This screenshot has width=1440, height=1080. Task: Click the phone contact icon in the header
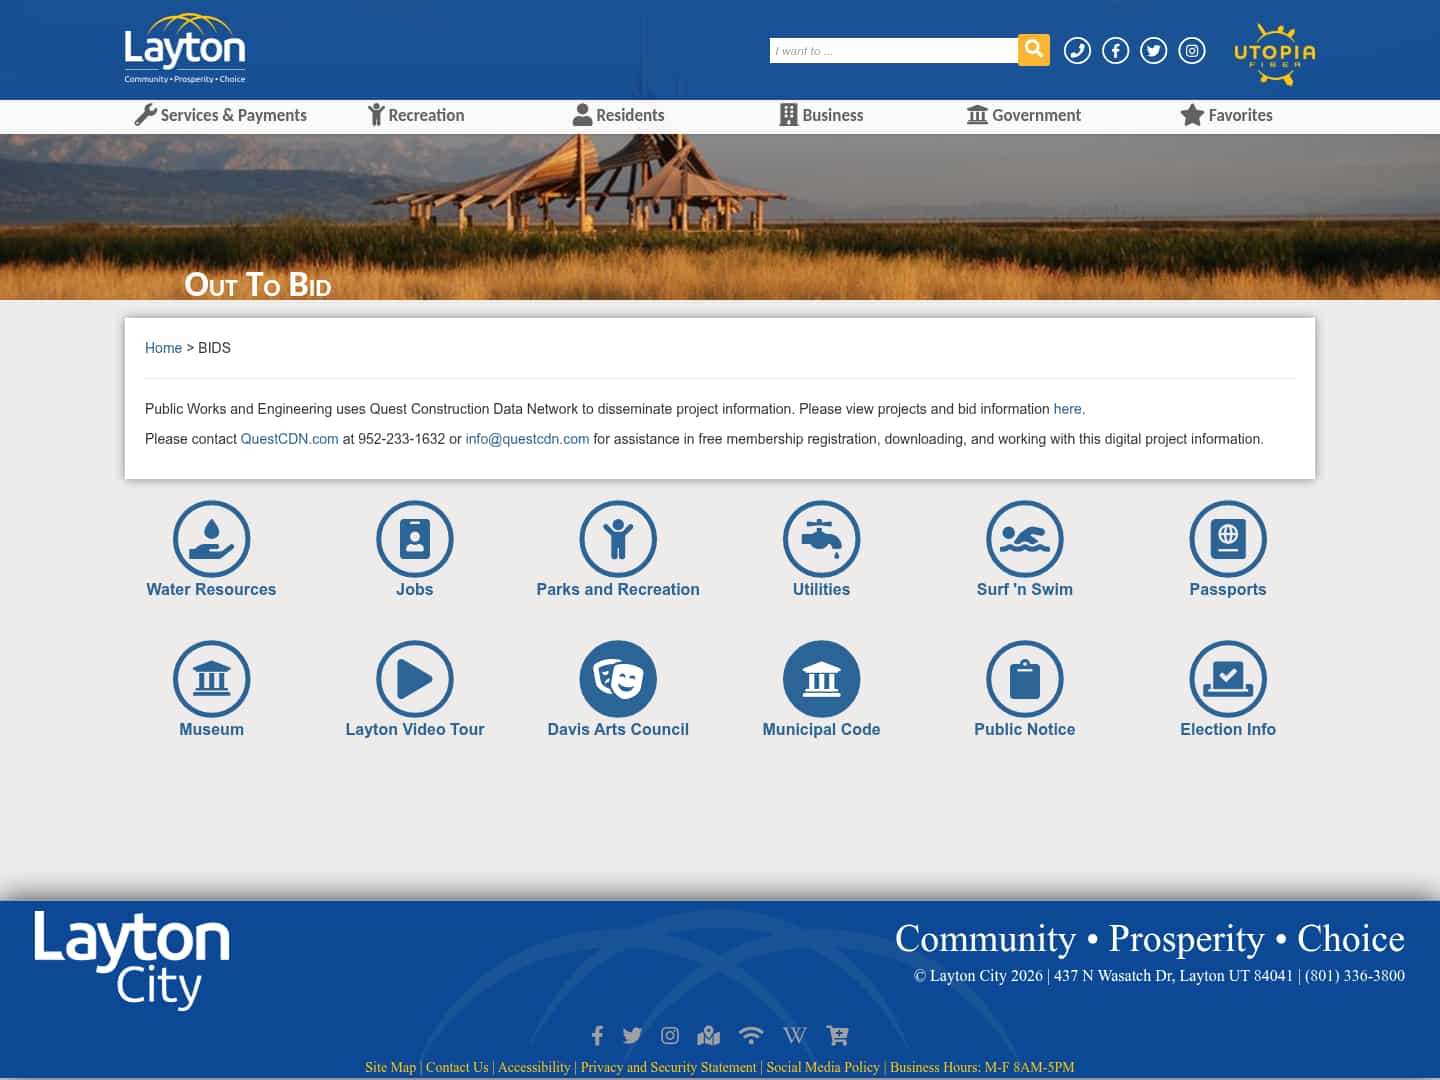[1077, 50]
